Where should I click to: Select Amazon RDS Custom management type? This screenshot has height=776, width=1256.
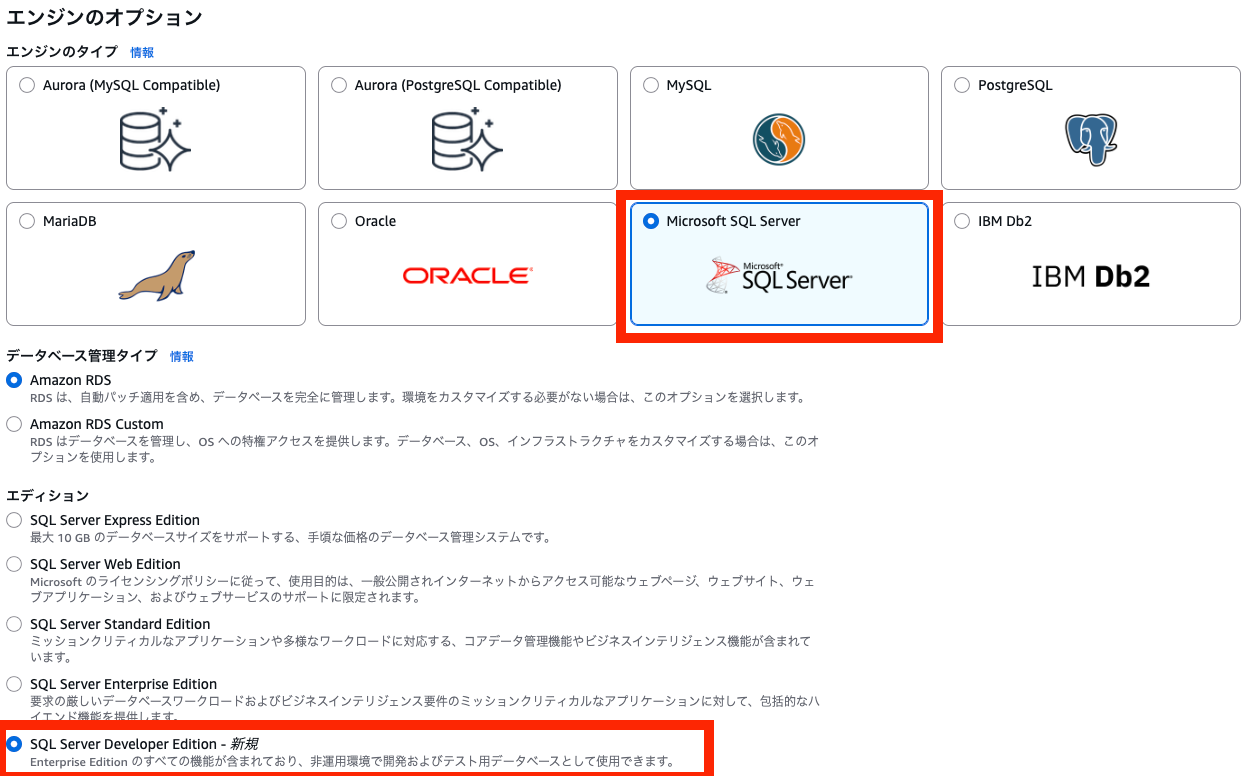pyautogui.click(x=14, y=425)
